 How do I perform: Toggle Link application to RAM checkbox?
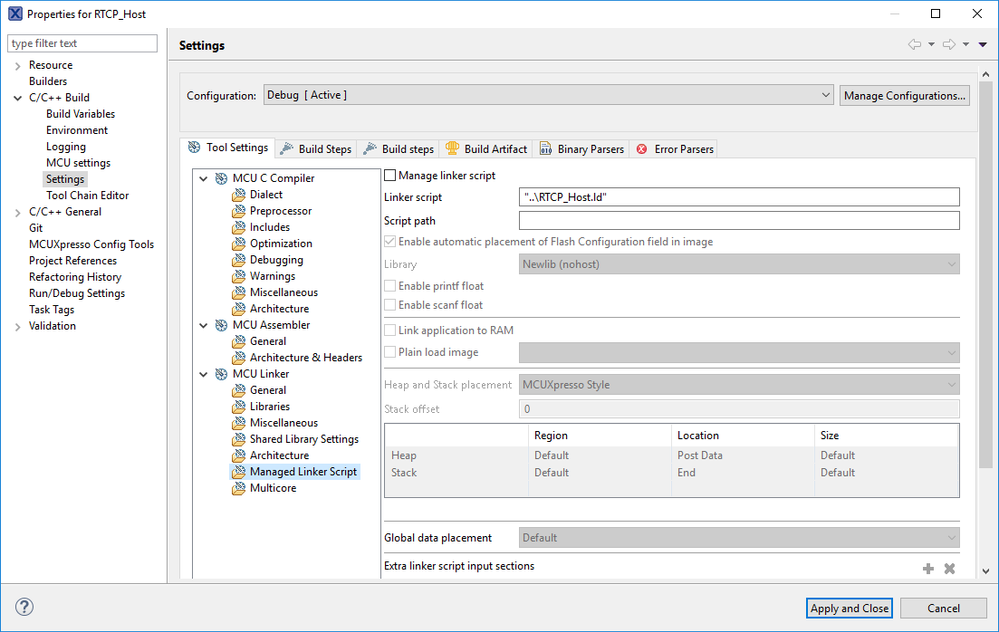point(390,331)
